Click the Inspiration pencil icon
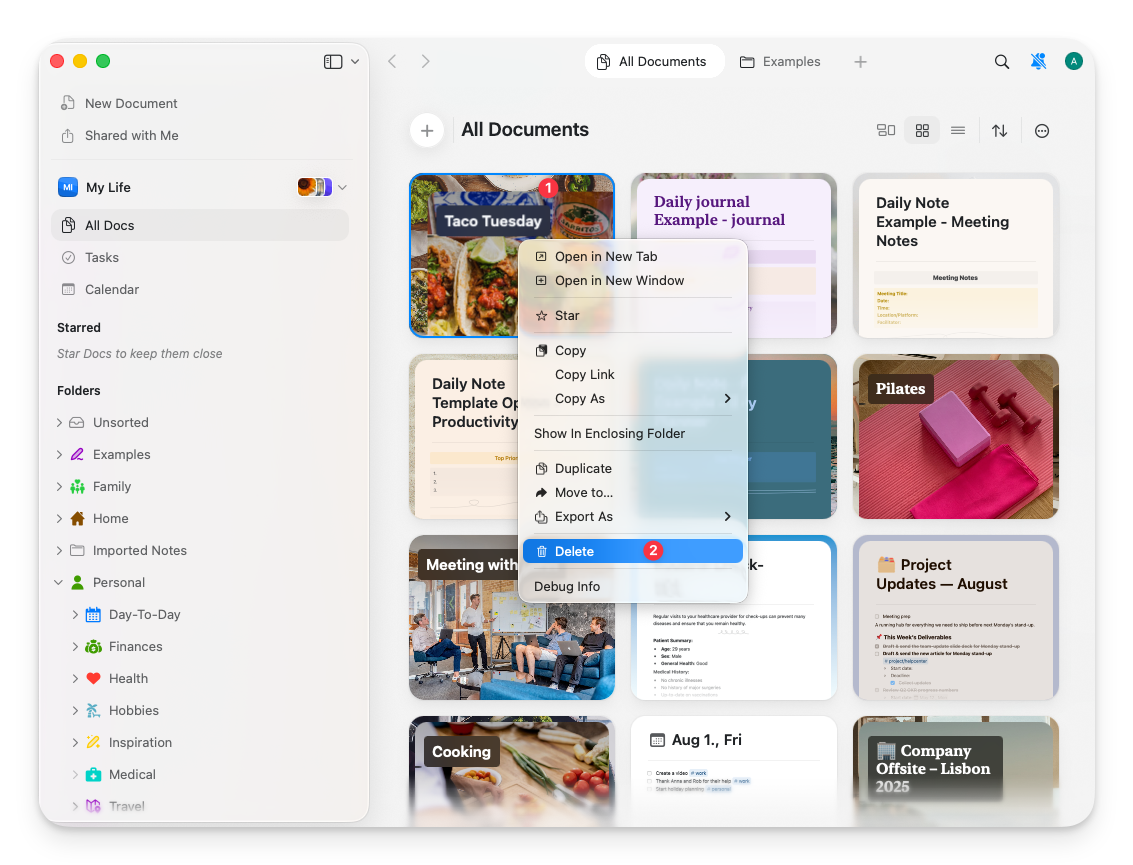 (93, 742)
